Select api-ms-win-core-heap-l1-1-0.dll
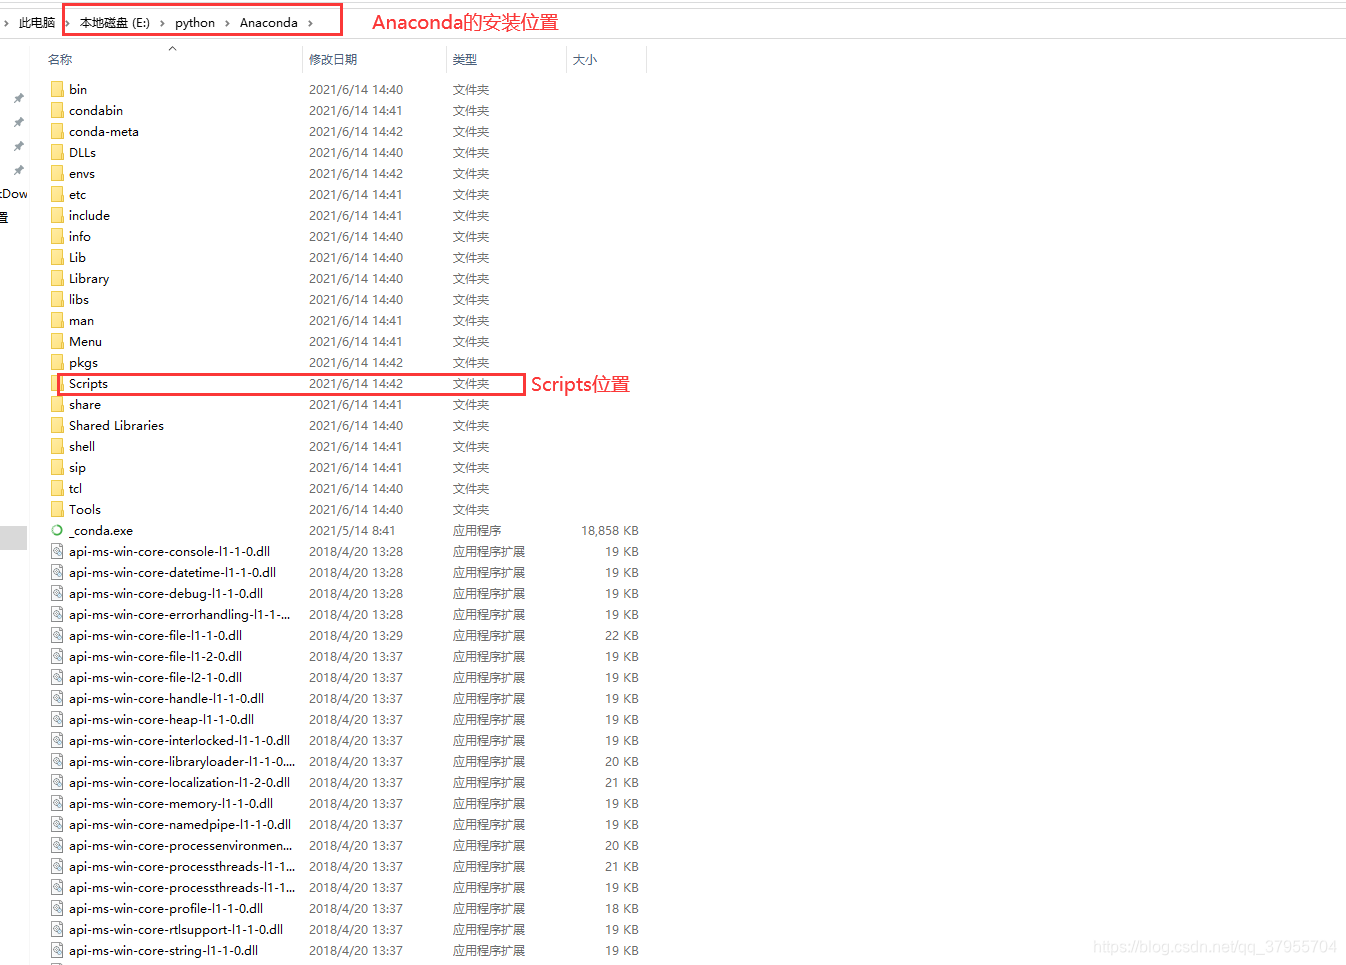The height and width of the screenshot is (965, 1346). coord(161,719)
